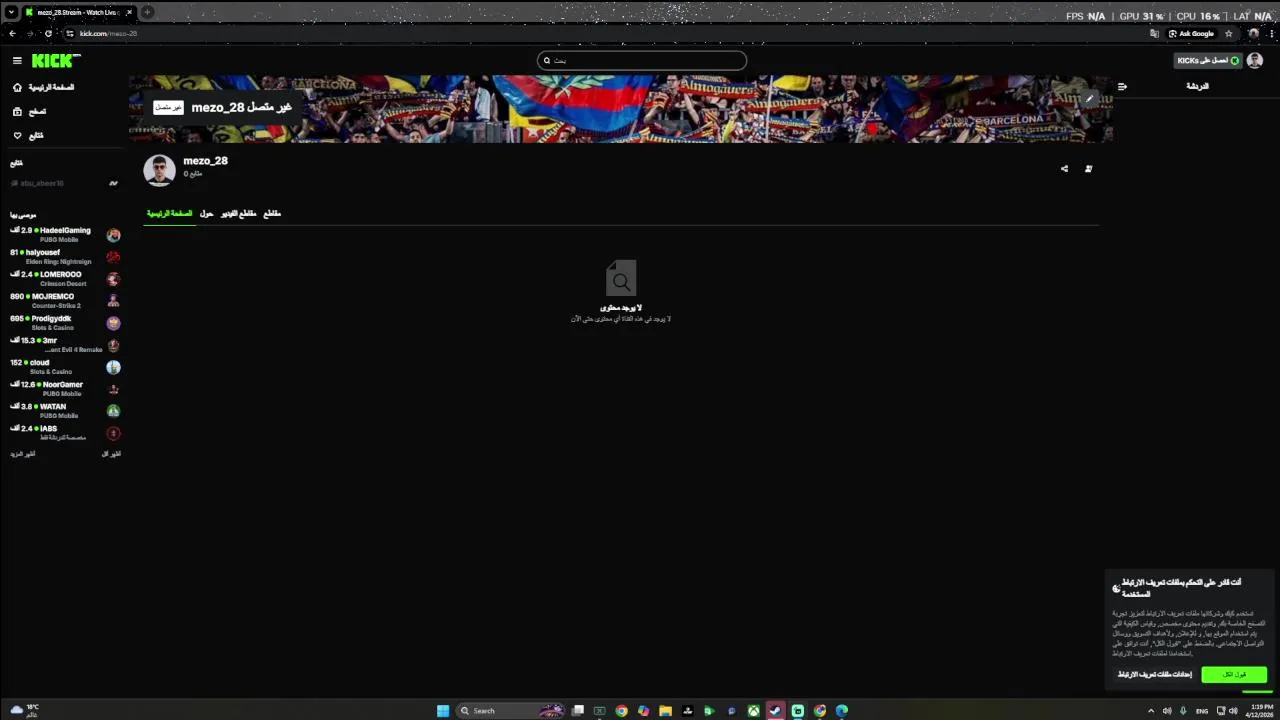
Task: Click the edit banner pencil icon
Action: [1090, 99]
